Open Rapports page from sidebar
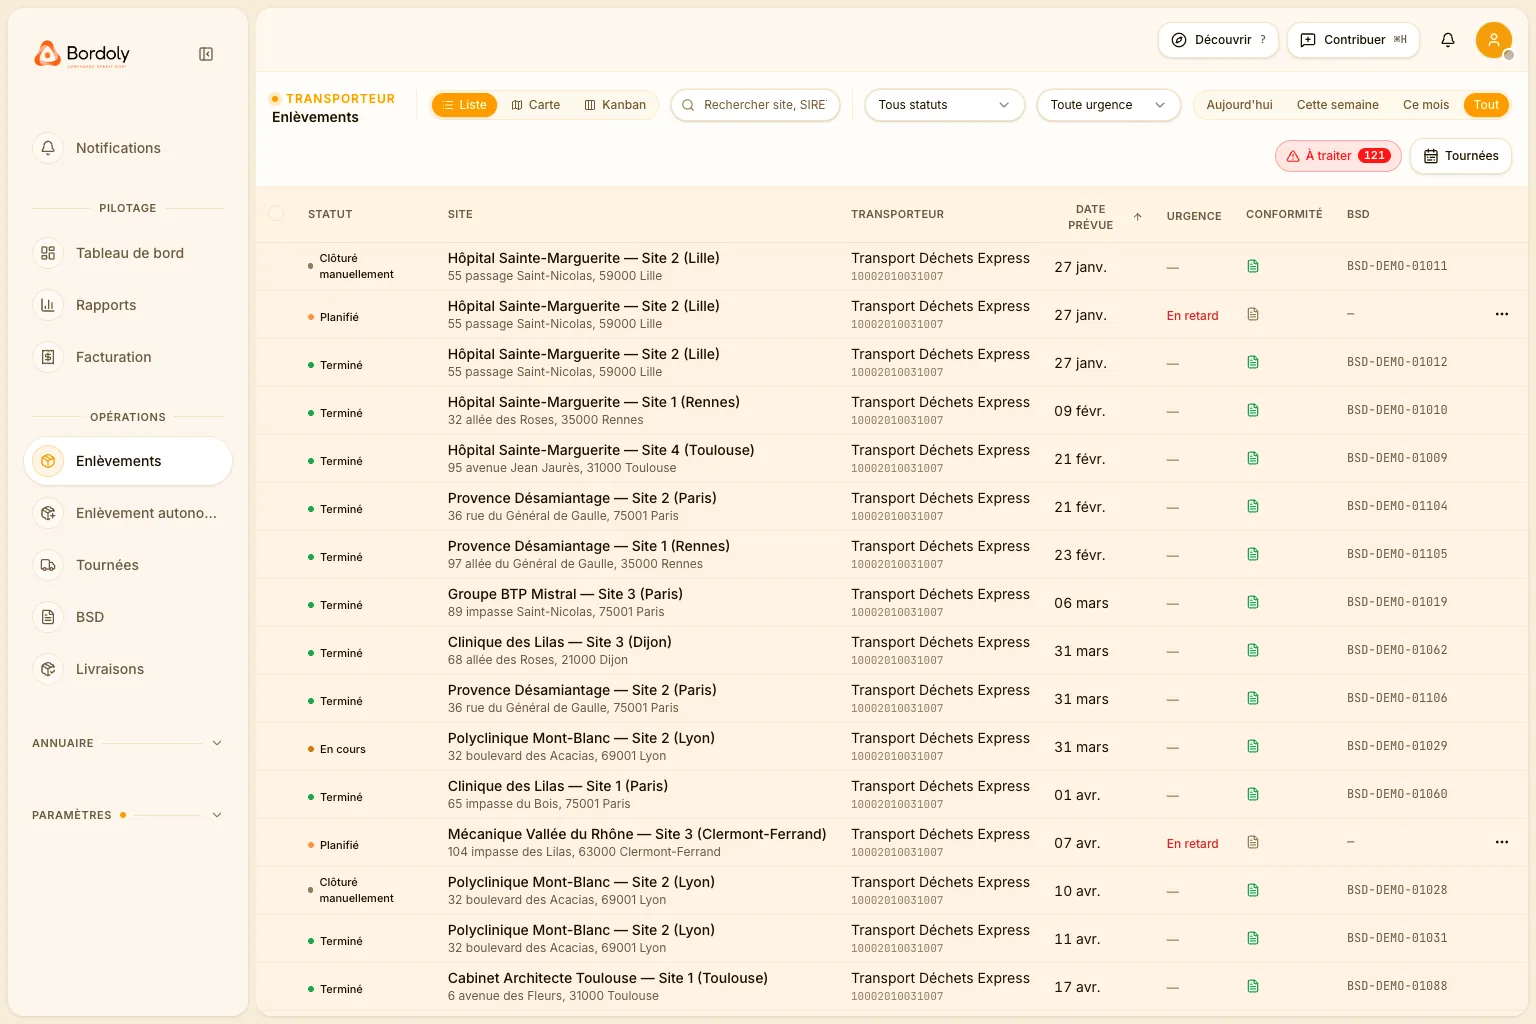Screen dimensions: 1536x1024 pyautogui.click(x=128, y=305)
